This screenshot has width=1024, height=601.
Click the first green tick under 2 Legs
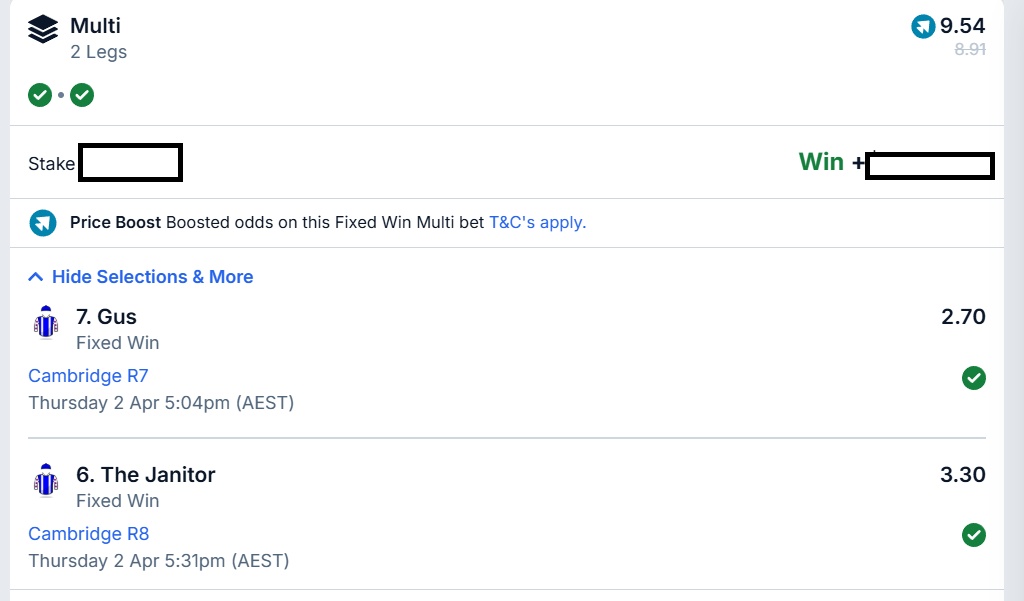40,95
